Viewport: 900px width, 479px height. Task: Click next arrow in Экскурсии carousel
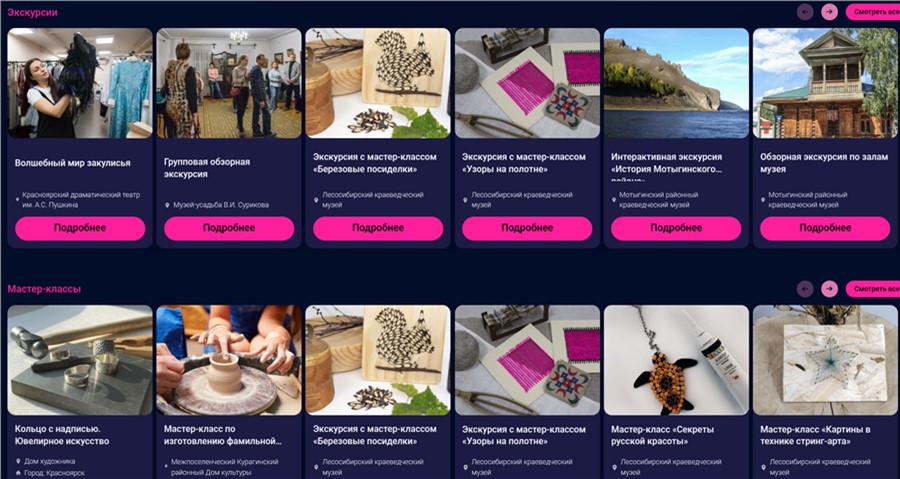pyautogui.click(x=829, y=12)
